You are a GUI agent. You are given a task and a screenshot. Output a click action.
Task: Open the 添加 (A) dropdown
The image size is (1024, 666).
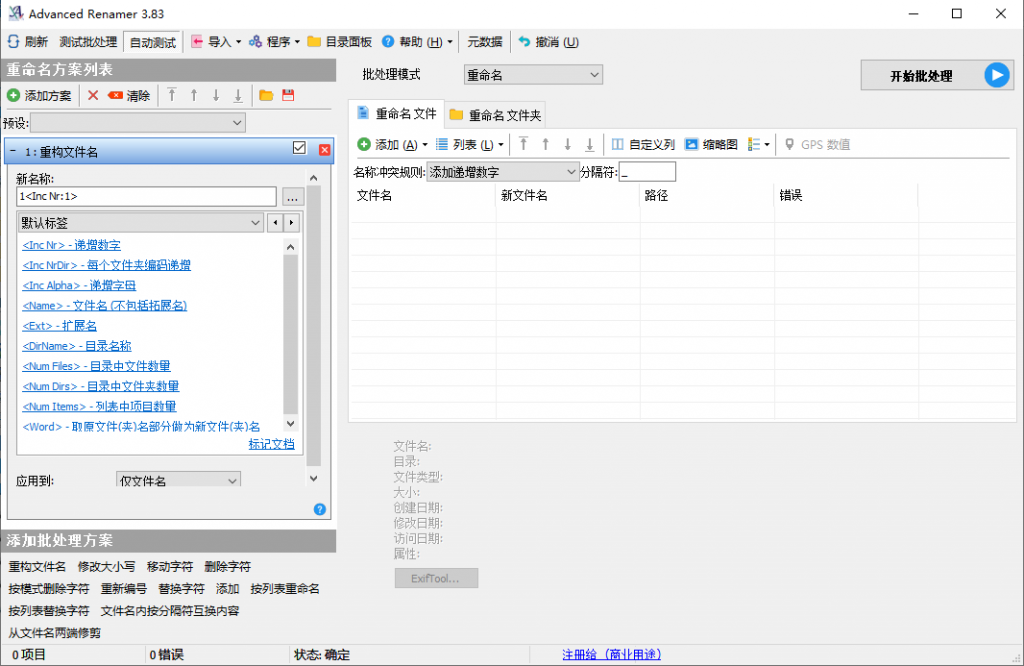point(392,144)
